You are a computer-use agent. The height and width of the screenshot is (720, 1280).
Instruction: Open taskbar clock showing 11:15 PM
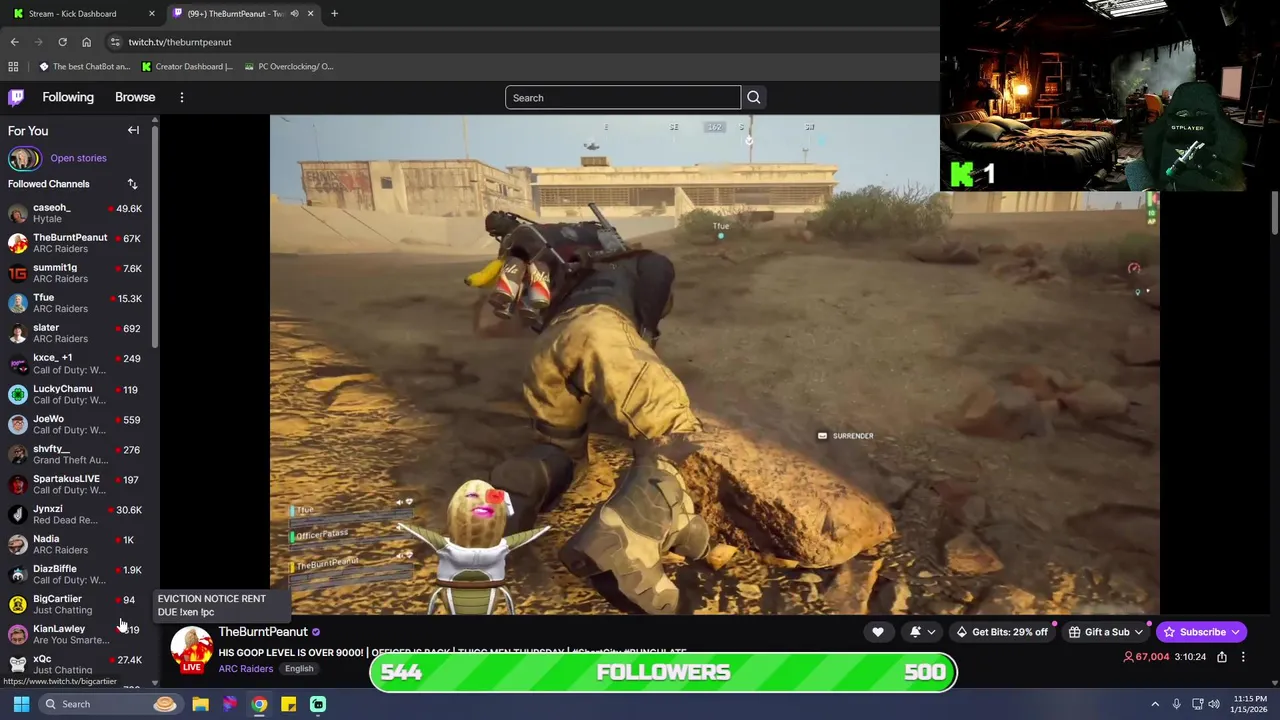[1250, 704]
